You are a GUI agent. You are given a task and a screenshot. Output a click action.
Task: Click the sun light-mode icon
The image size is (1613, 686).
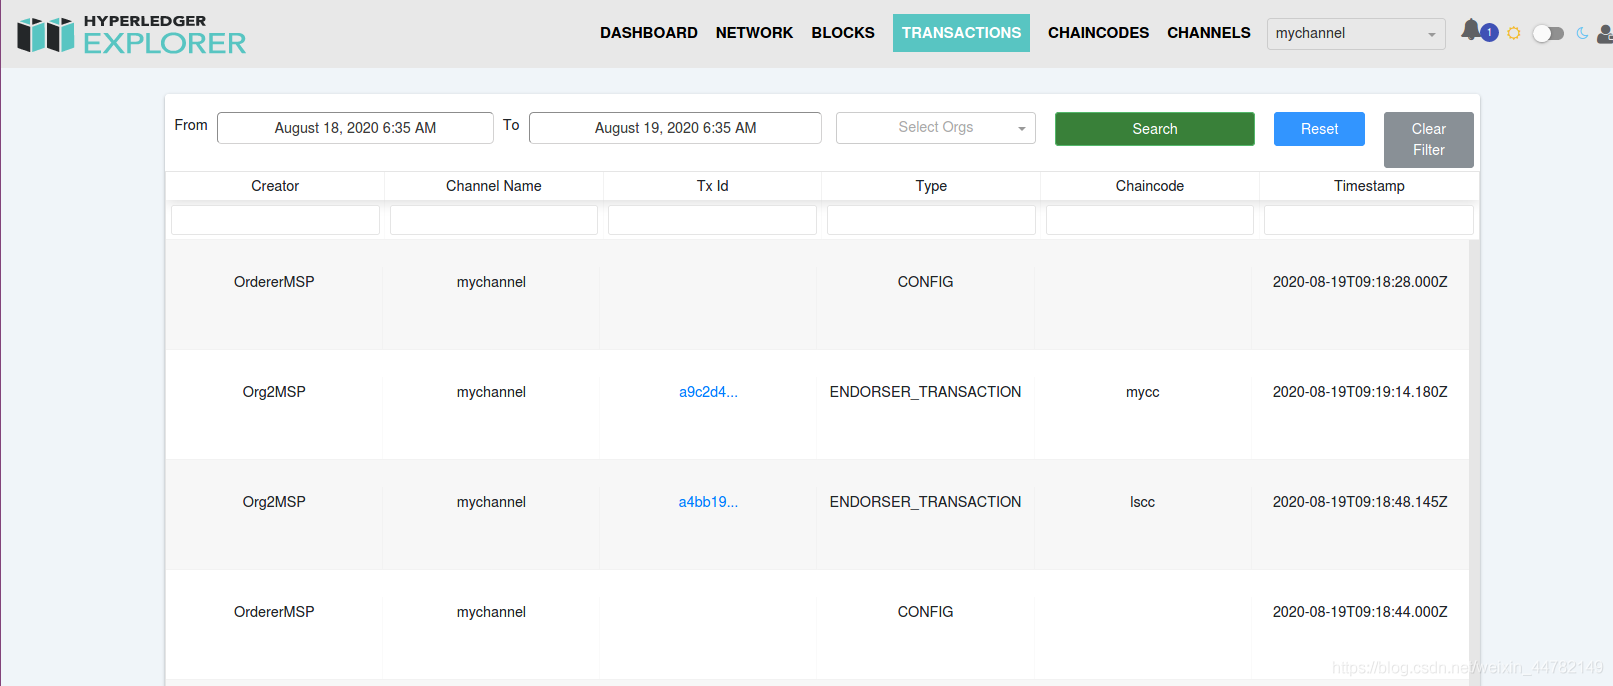1514,33
